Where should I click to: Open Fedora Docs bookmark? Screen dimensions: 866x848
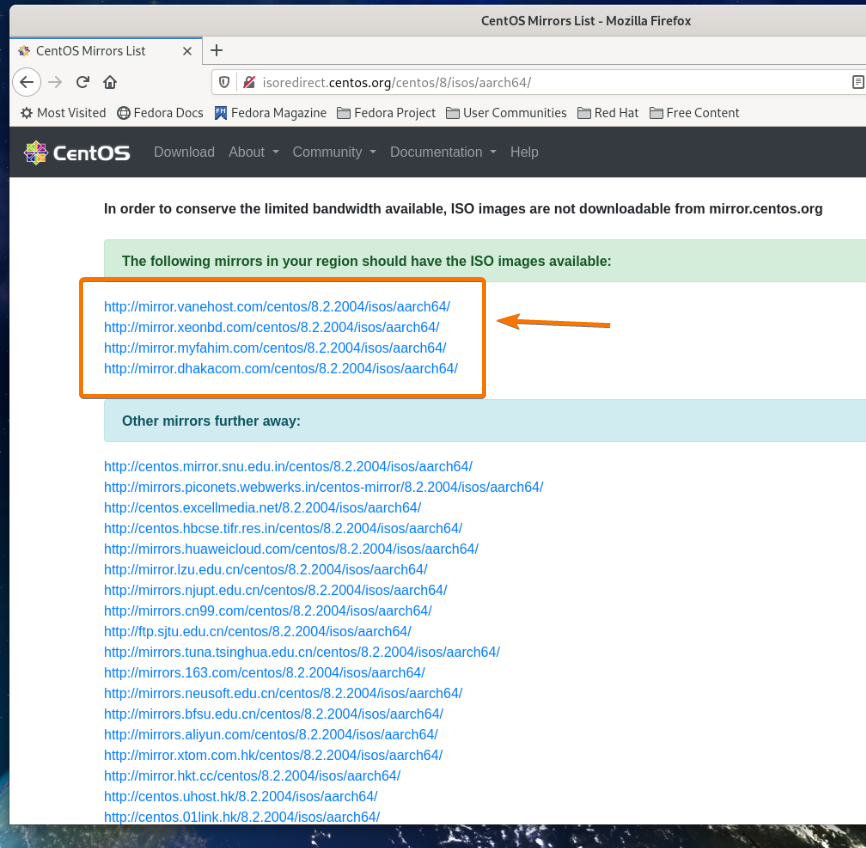click(x=160, y=113)
